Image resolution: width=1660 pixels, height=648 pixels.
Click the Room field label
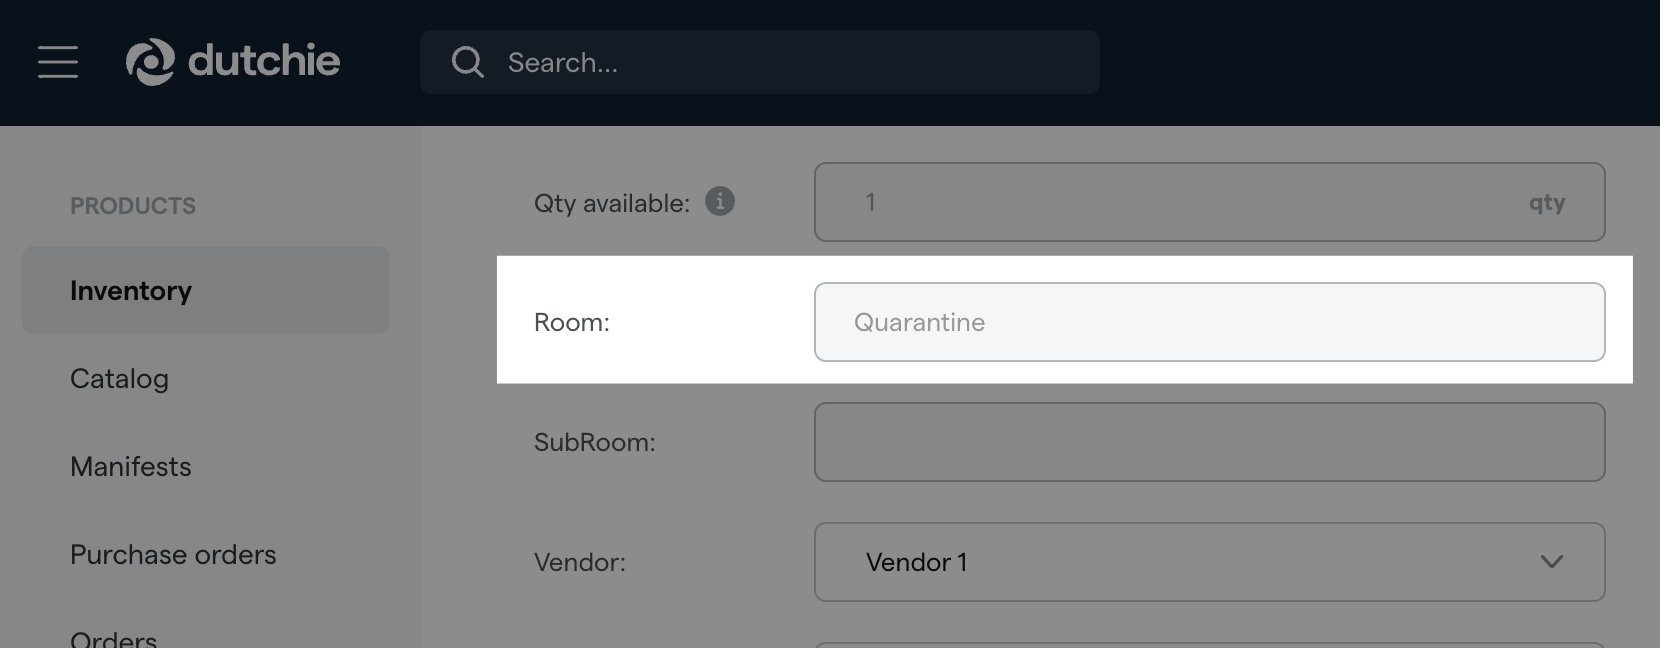point(572,322)
